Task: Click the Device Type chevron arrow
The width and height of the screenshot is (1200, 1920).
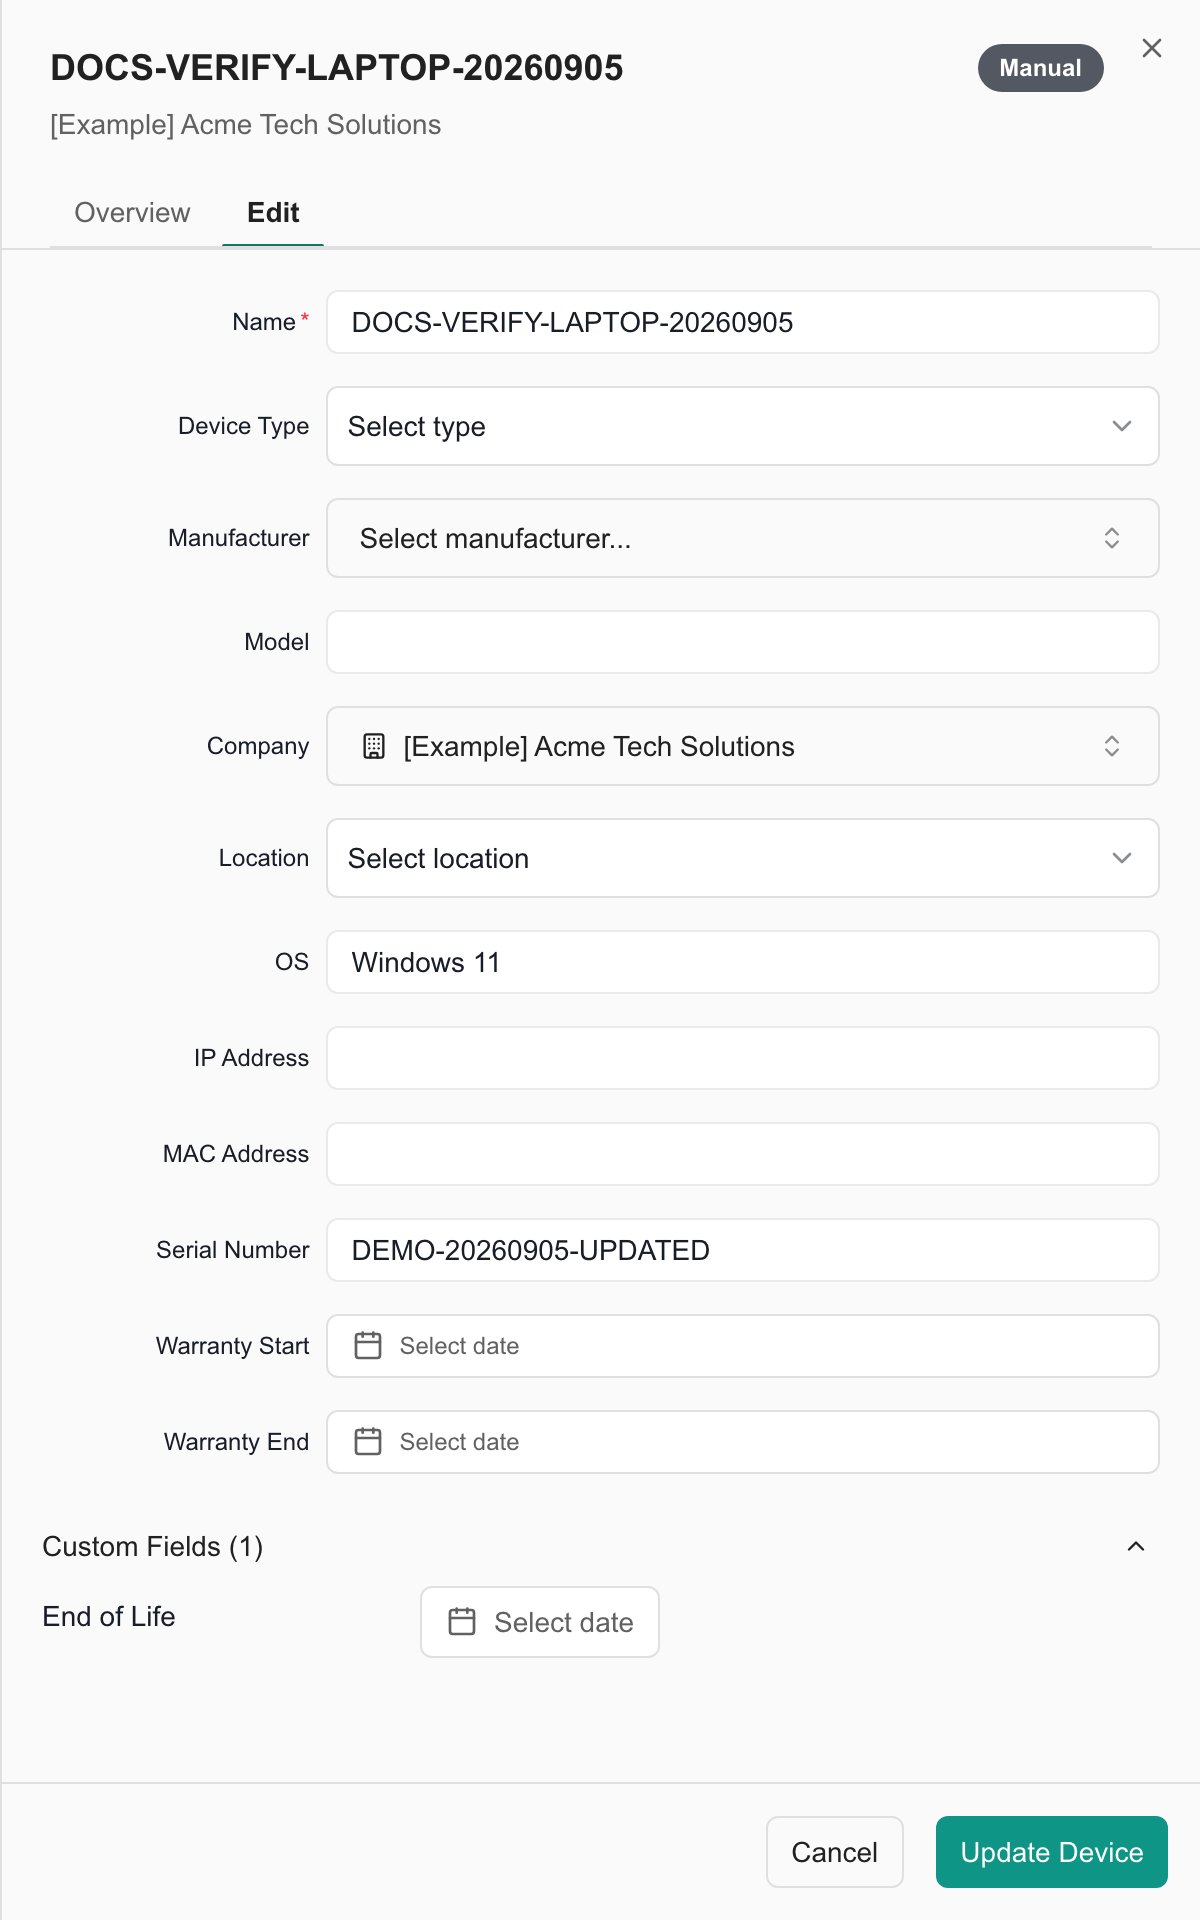Action: pos(1122,426)
